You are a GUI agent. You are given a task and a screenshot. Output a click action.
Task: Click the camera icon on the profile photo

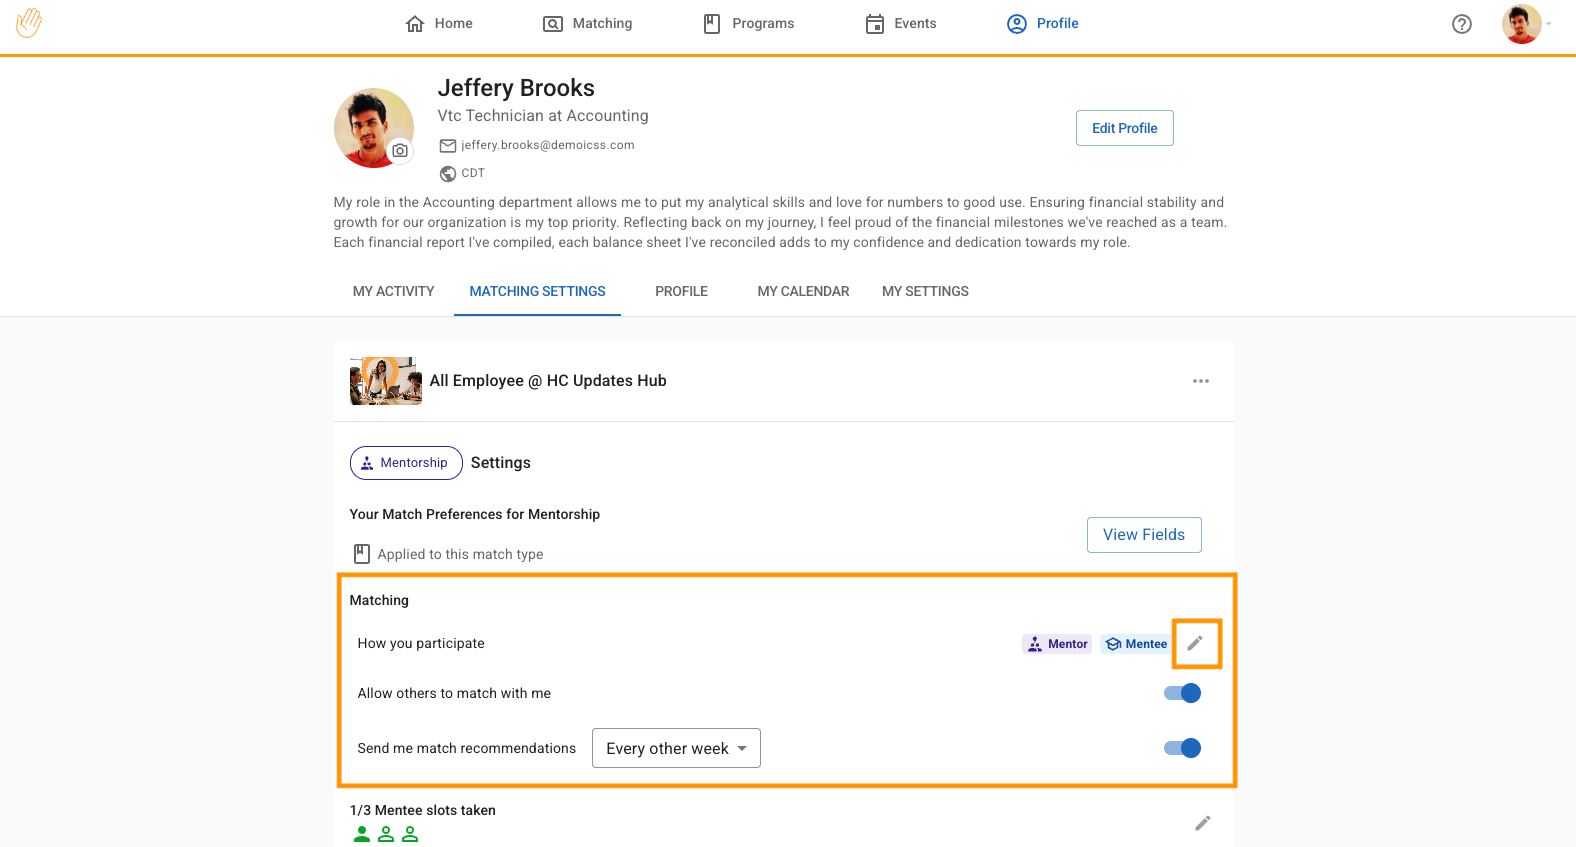(400, 151)
